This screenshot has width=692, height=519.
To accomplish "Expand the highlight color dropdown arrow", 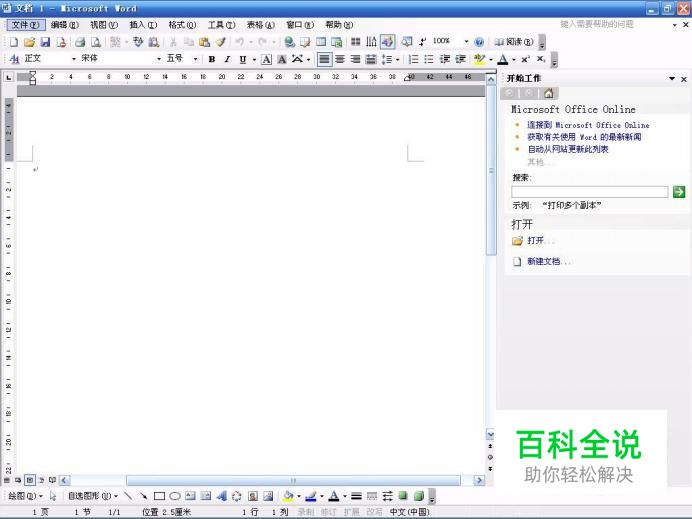I will click(491, 59).
